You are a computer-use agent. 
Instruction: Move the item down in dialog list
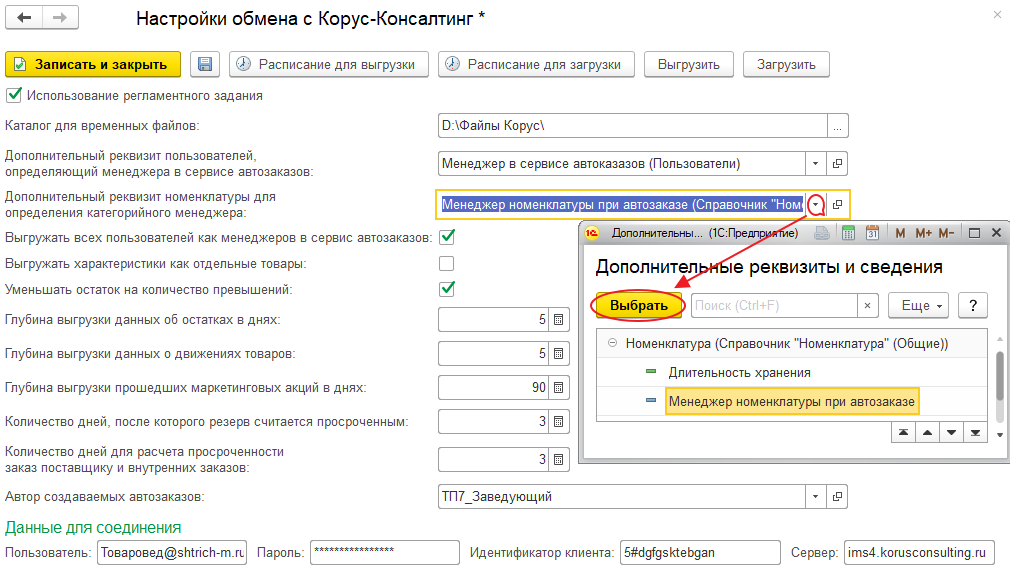pos(951,433)
